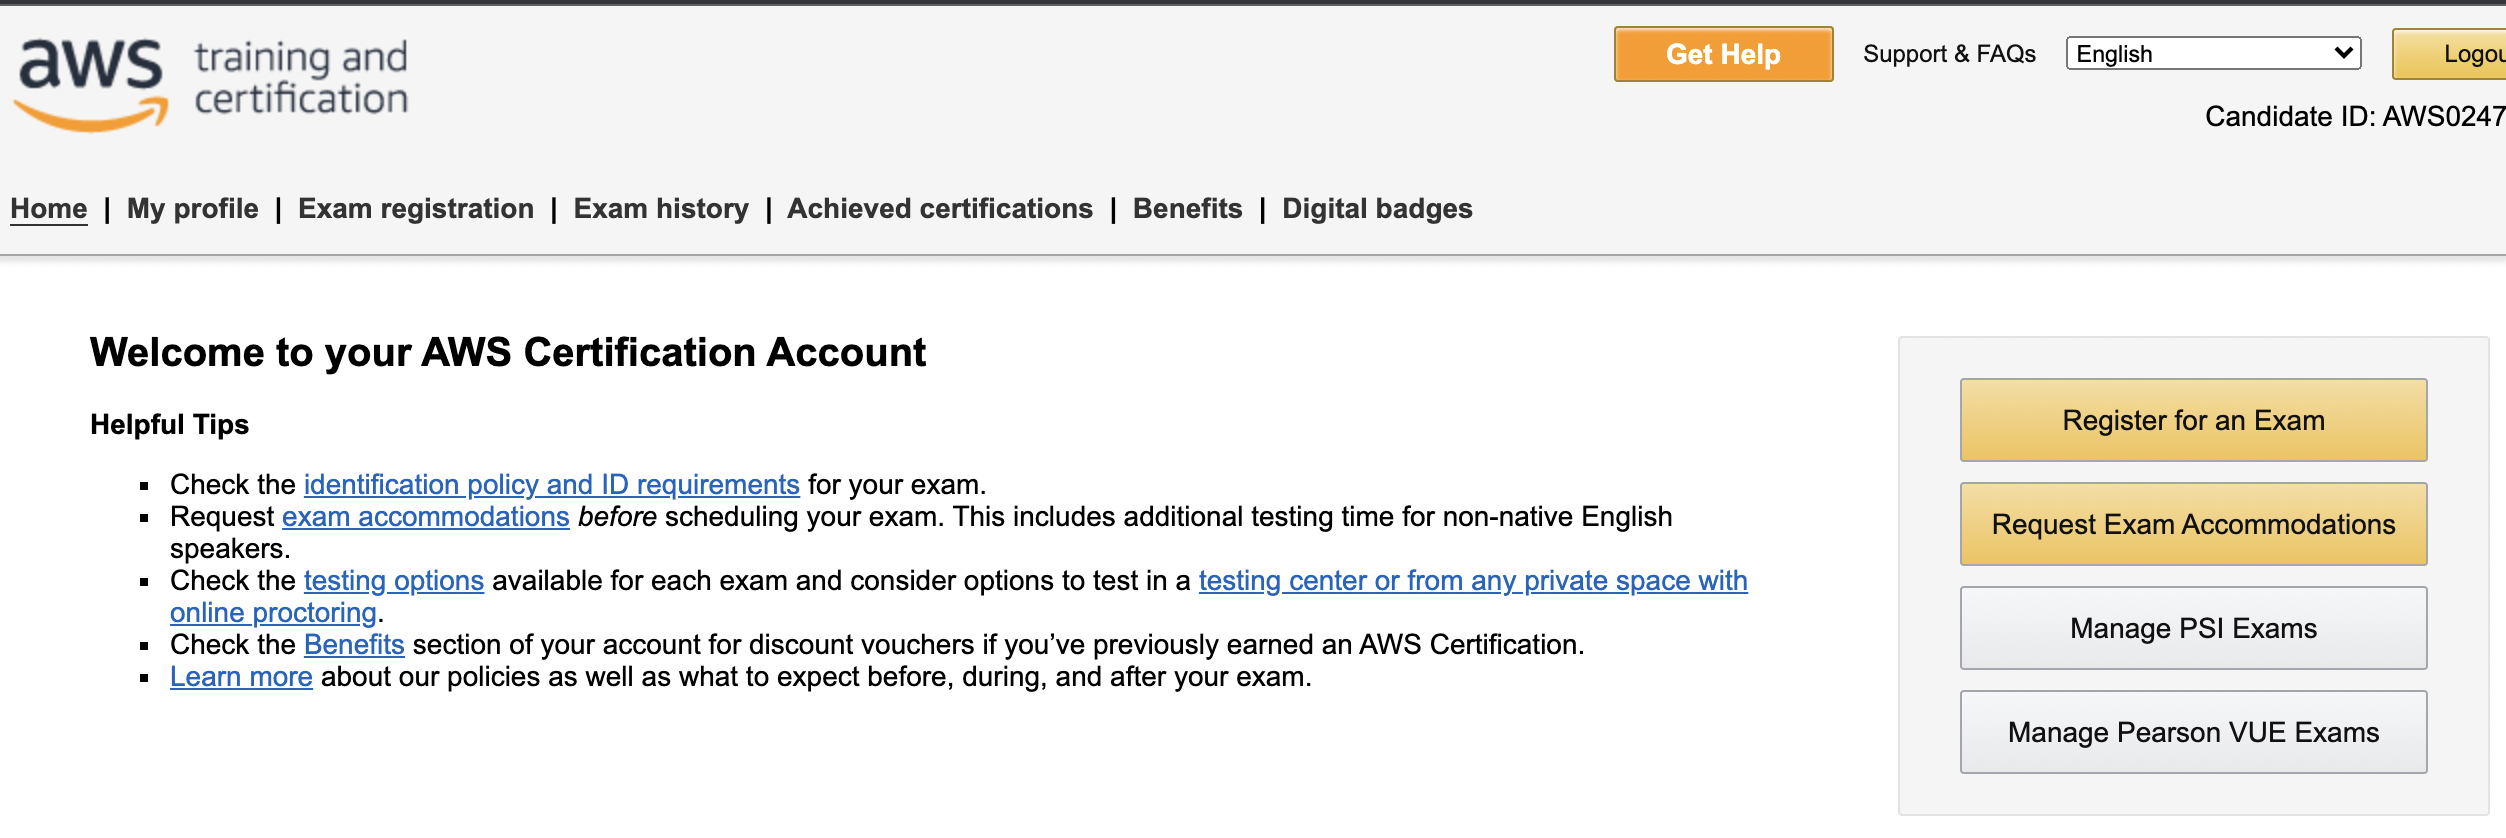Open Manage PSI Exams
Screen dimensions: 2506x838
[2193, 628]
